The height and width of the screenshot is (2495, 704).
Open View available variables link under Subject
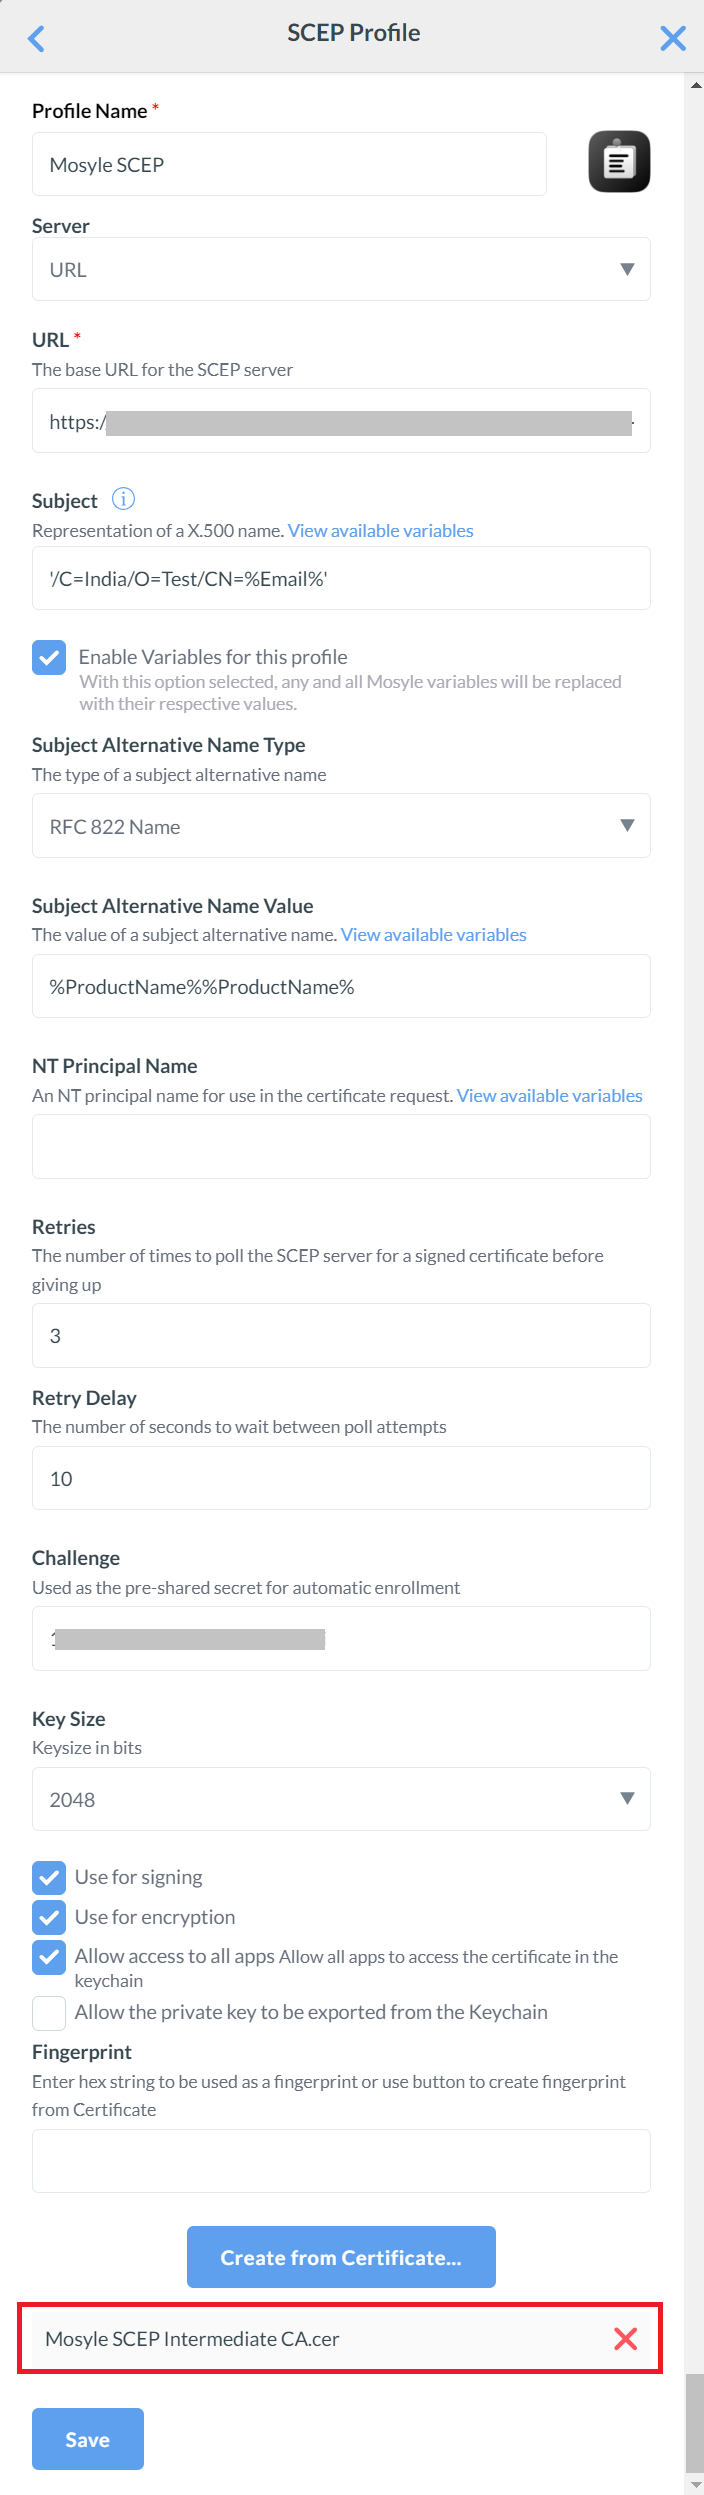[381, 531]
